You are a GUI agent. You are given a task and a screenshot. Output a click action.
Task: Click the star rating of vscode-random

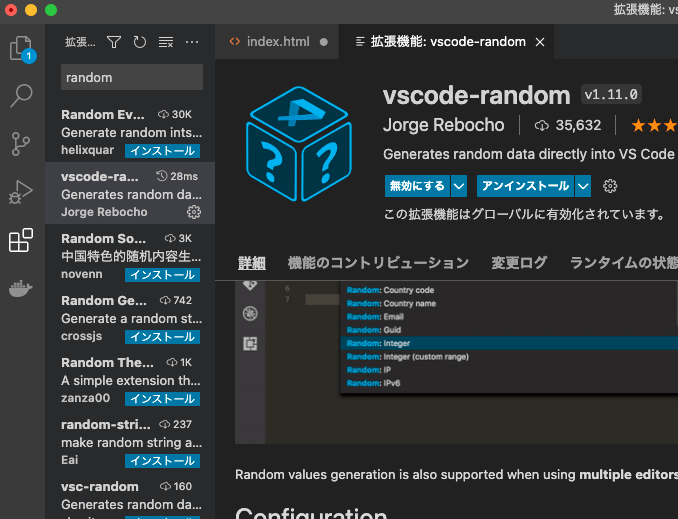tap(654, 125)
